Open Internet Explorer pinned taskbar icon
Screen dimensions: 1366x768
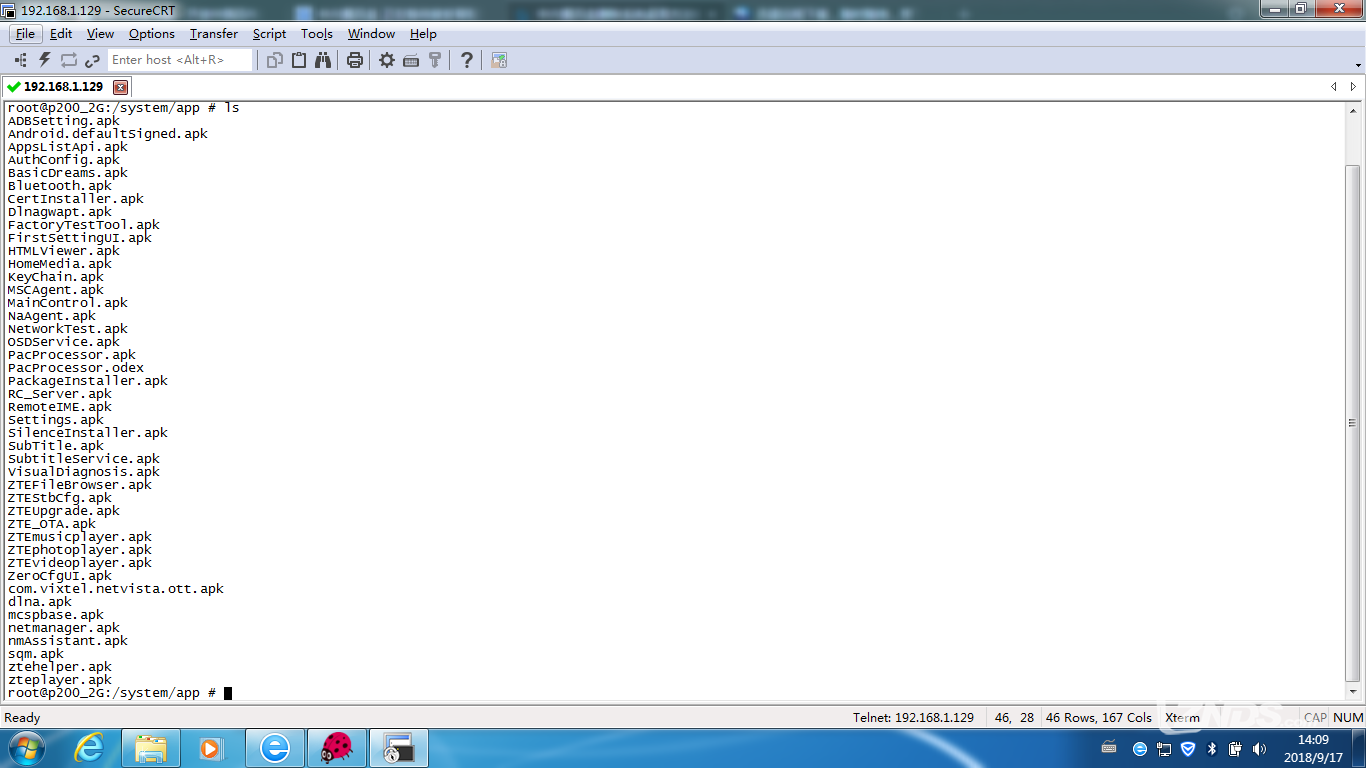89,748
